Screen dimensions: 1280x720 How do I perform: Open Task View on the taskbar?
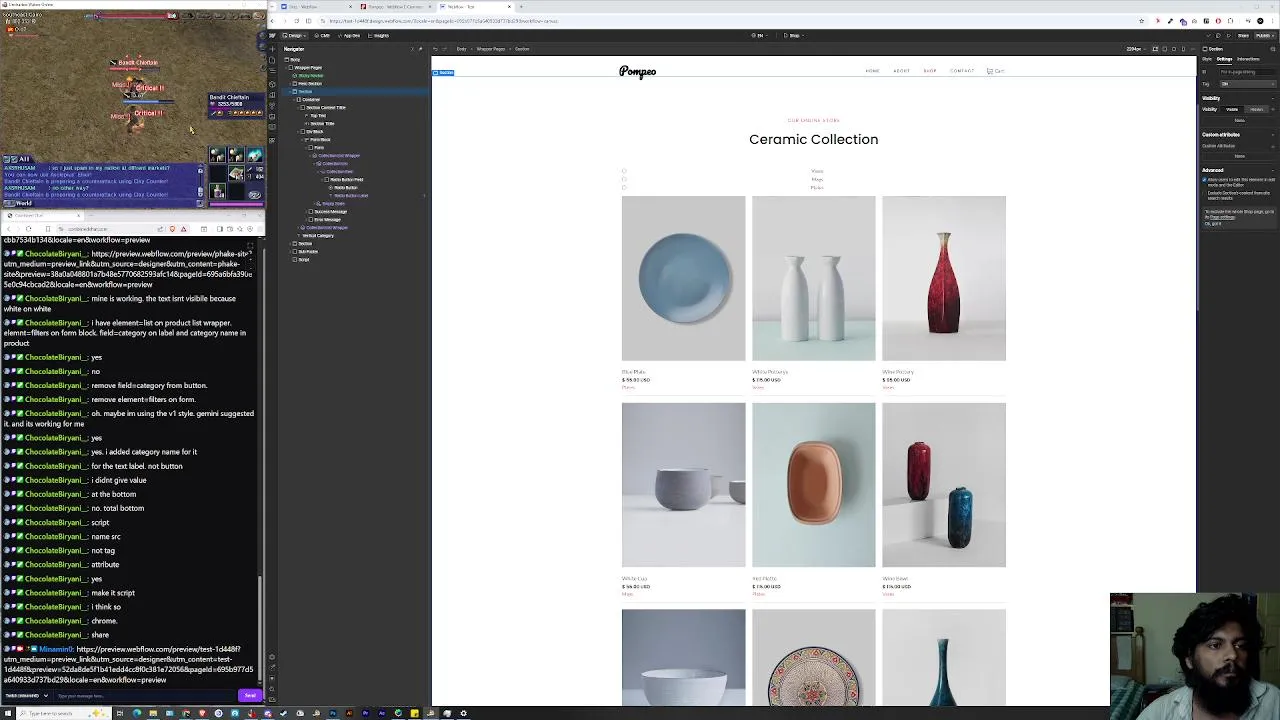(120, 713)
